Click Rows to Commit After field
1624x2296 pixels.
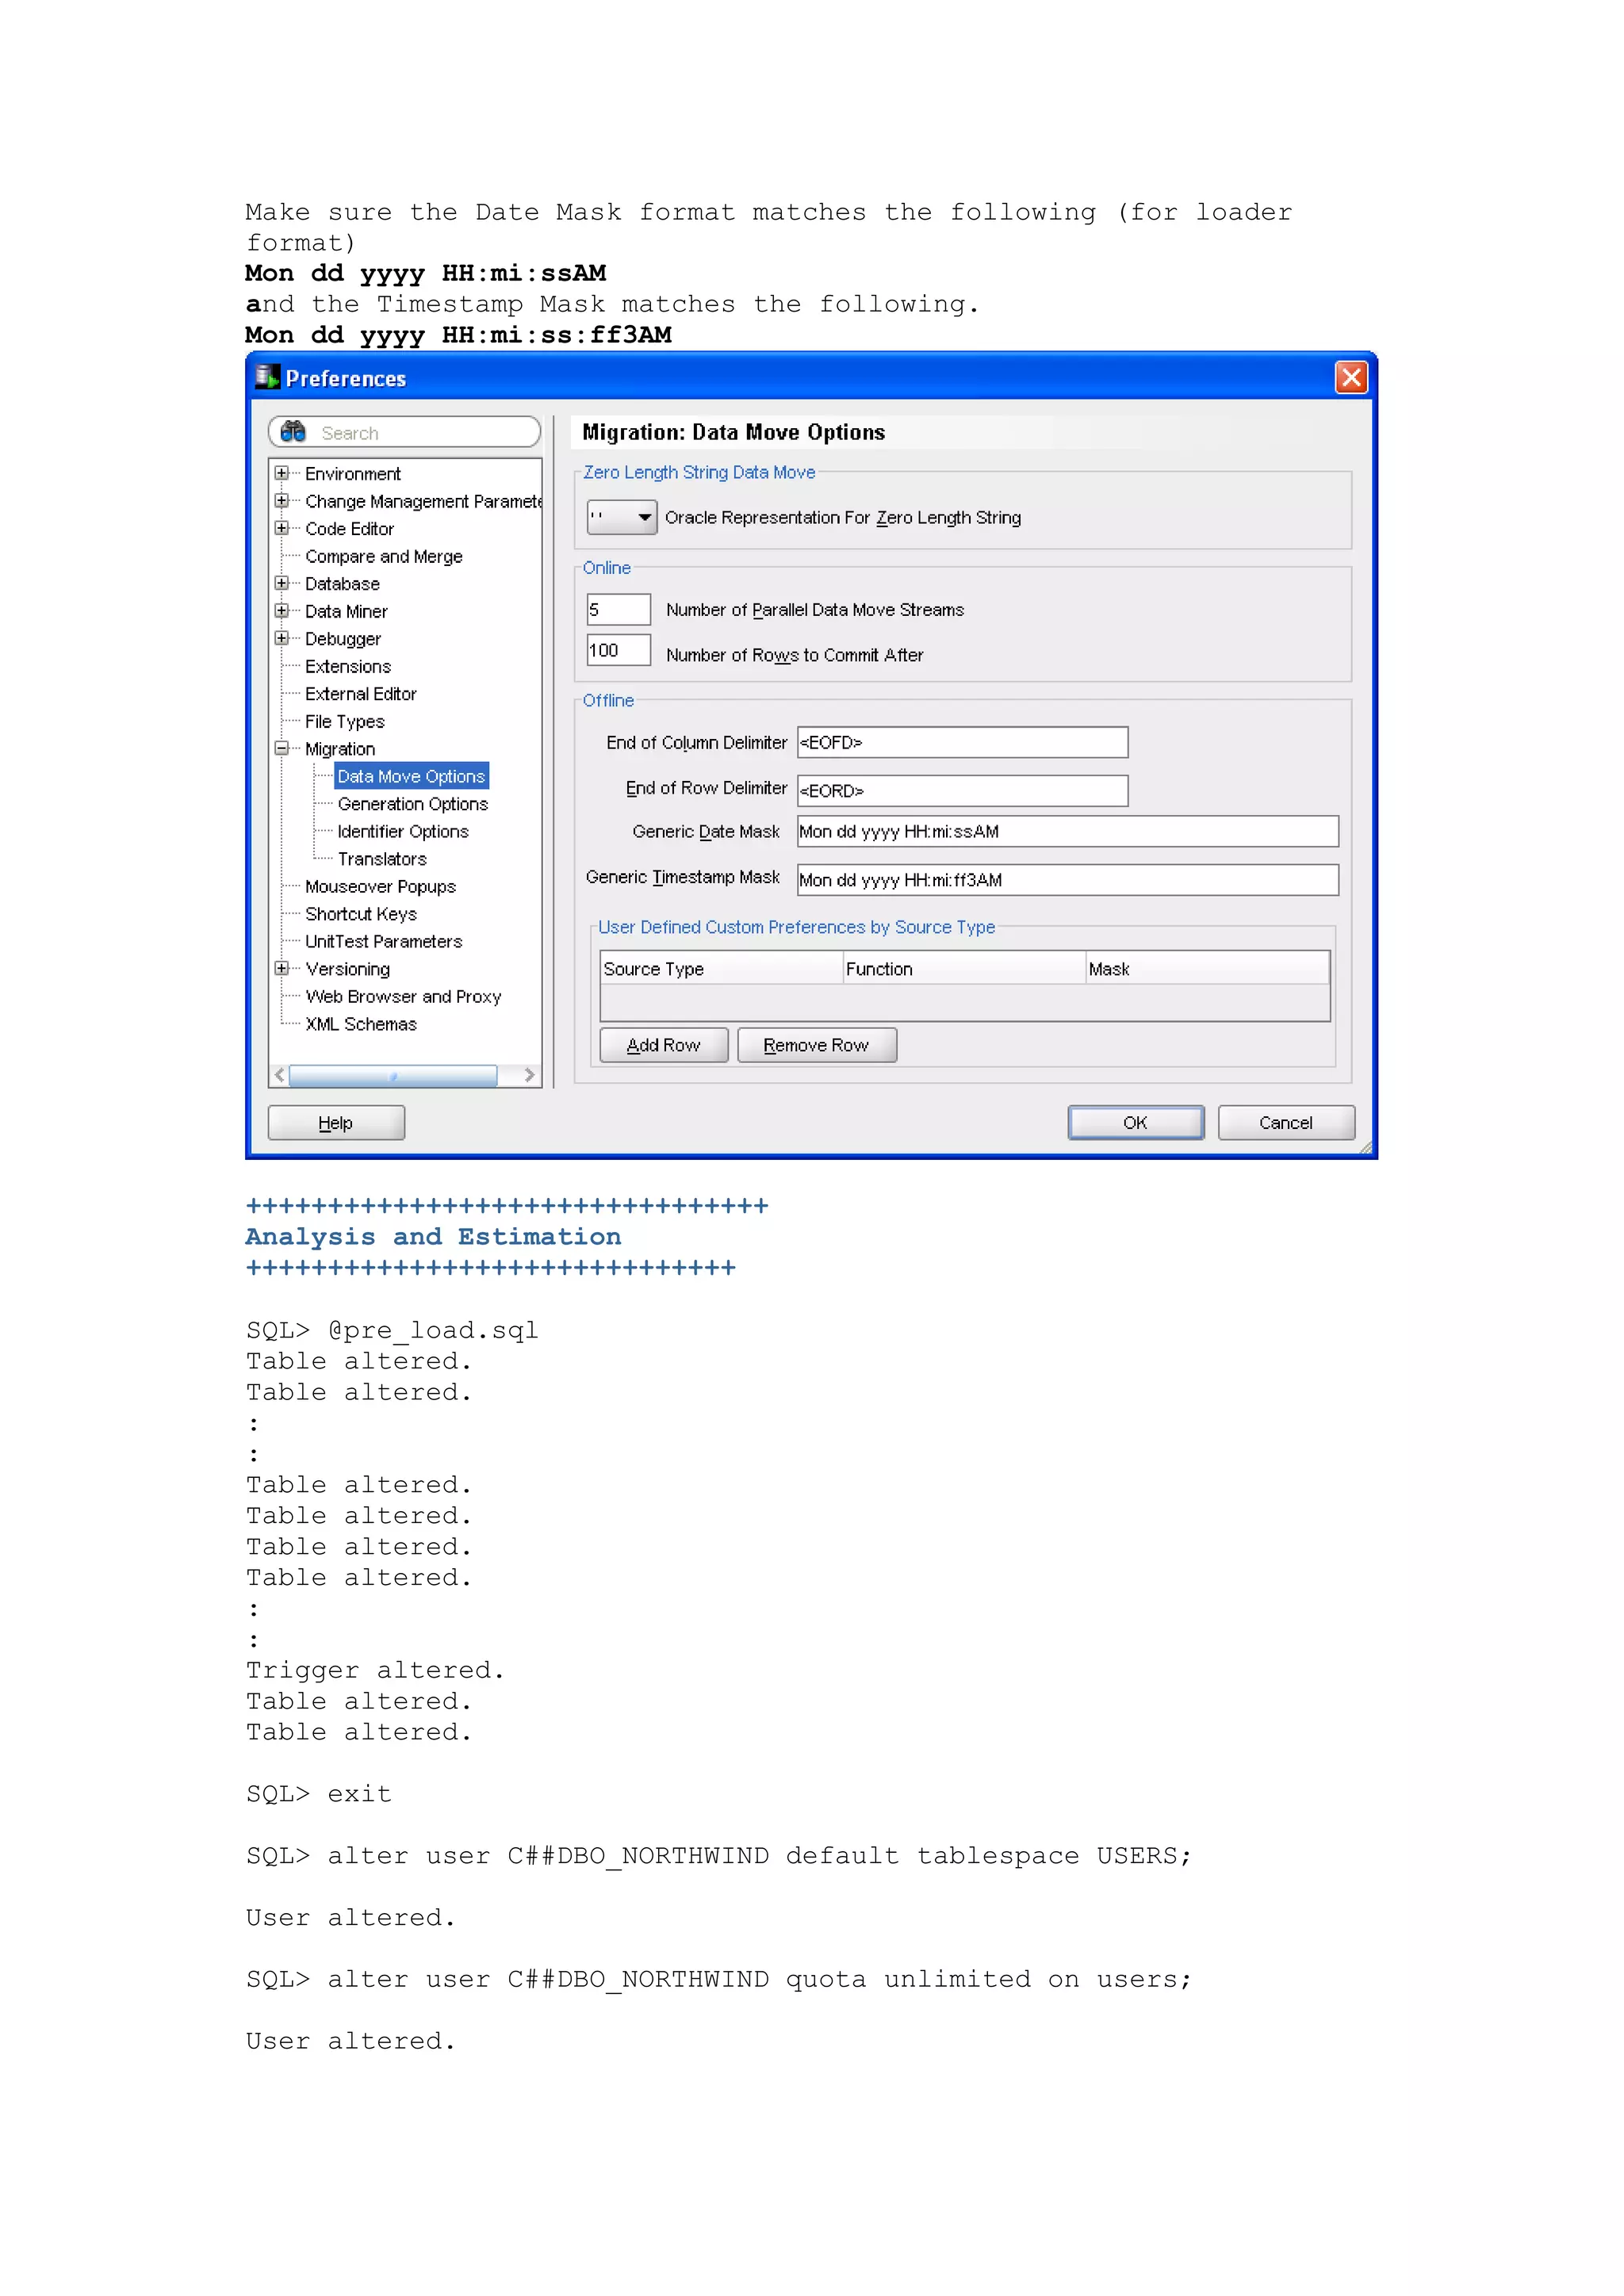[x=618, y=650]
